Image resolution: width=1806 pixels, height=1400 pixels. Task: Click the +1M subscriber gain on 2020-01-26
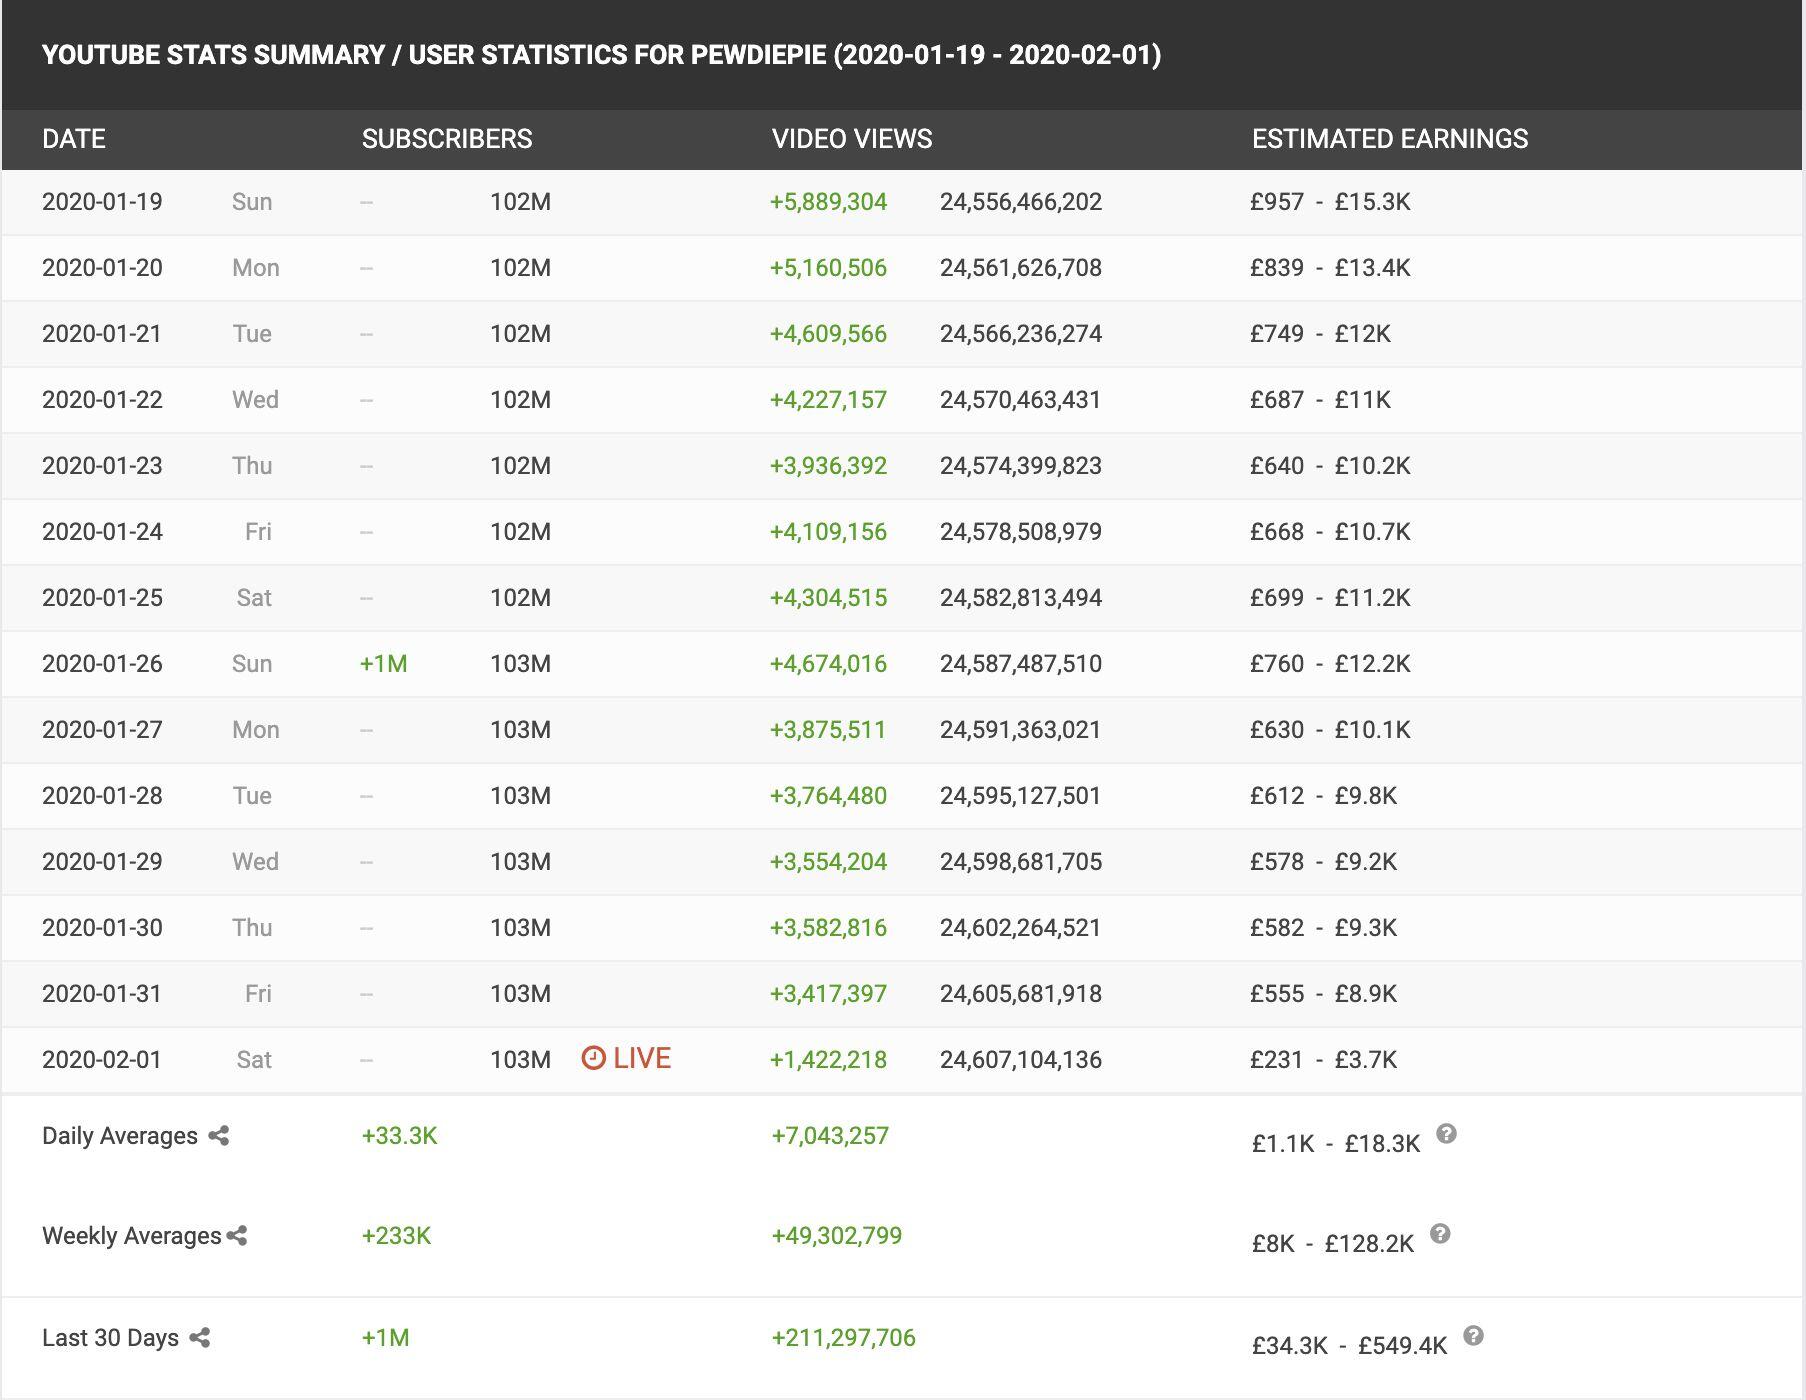tap(383, 664)
